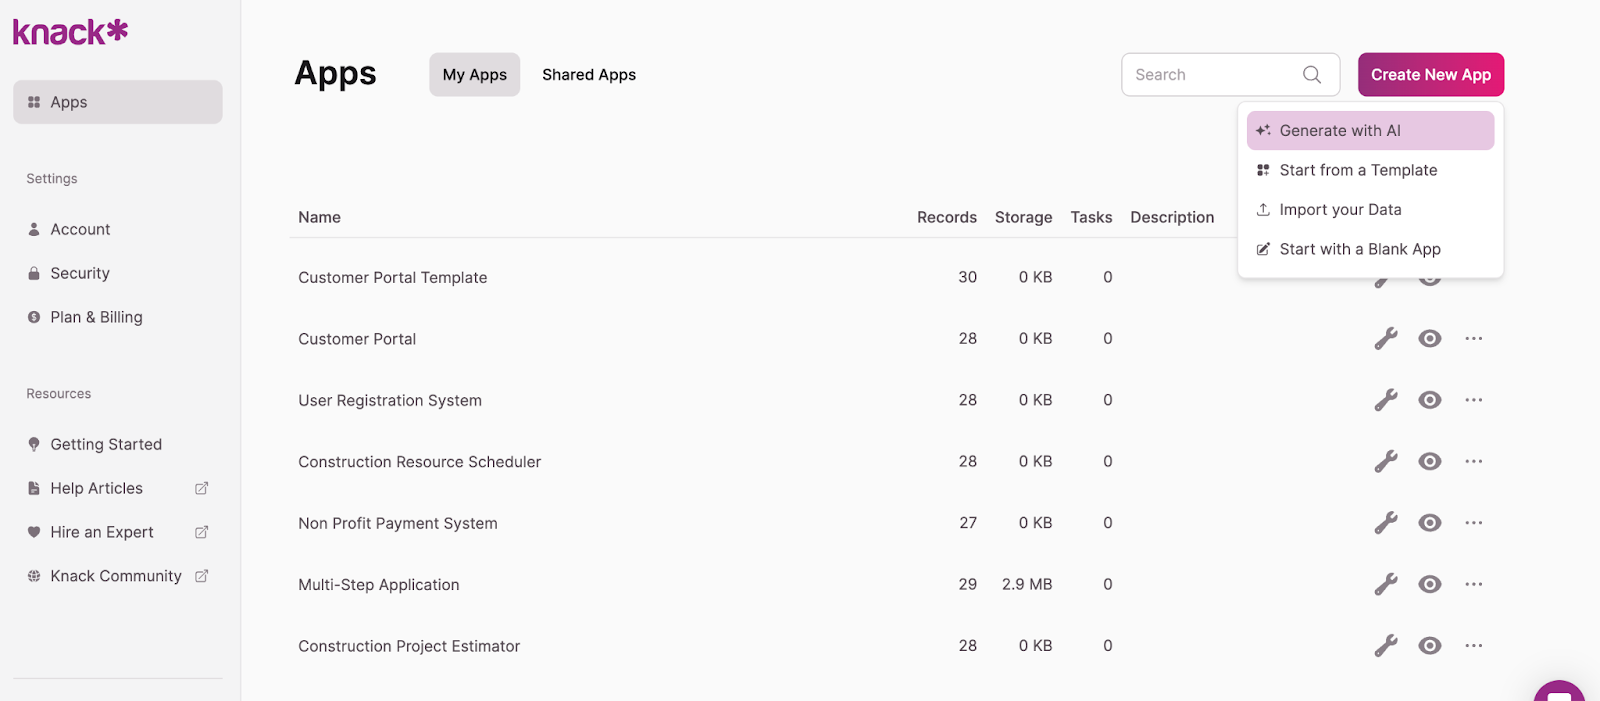Switch to Shared Apps tab
The image size is (1600, 701).
(588, 75)
